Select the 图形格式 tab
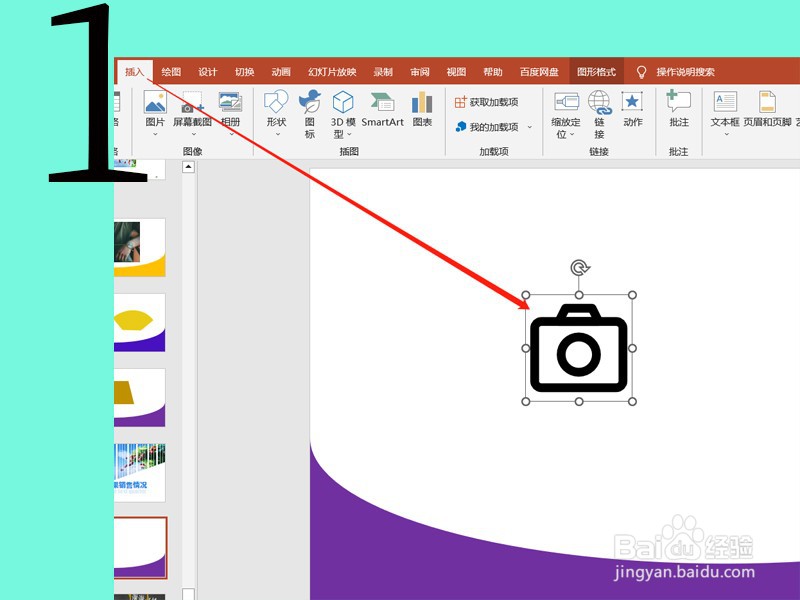 click(x=596, y=72)
